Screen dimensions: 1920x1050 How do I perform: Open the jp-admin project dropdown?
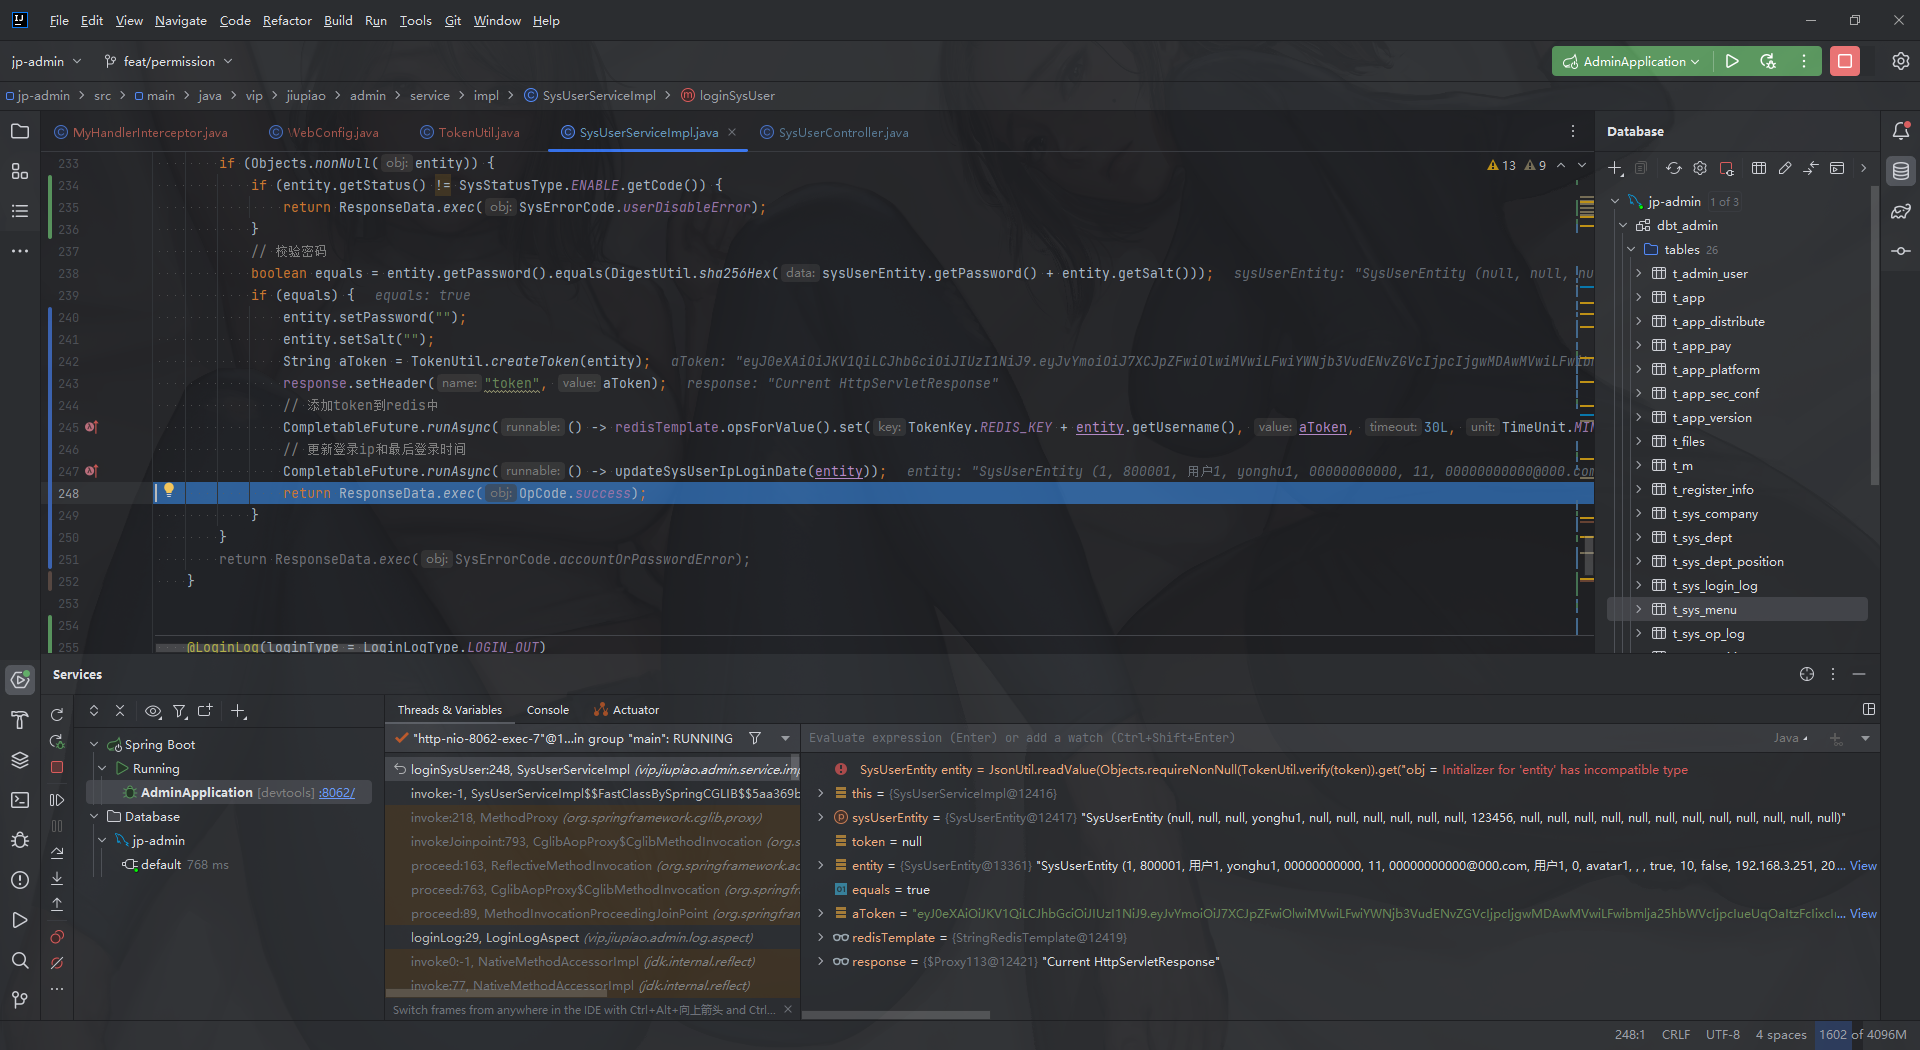pos(46,61)
